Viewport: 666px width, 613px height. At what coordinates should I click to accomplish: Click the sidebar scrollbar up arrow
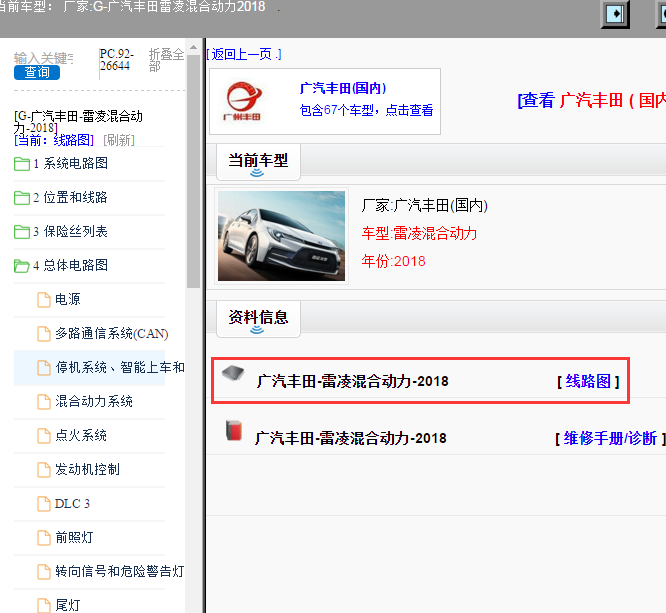[x=193, y=47]
